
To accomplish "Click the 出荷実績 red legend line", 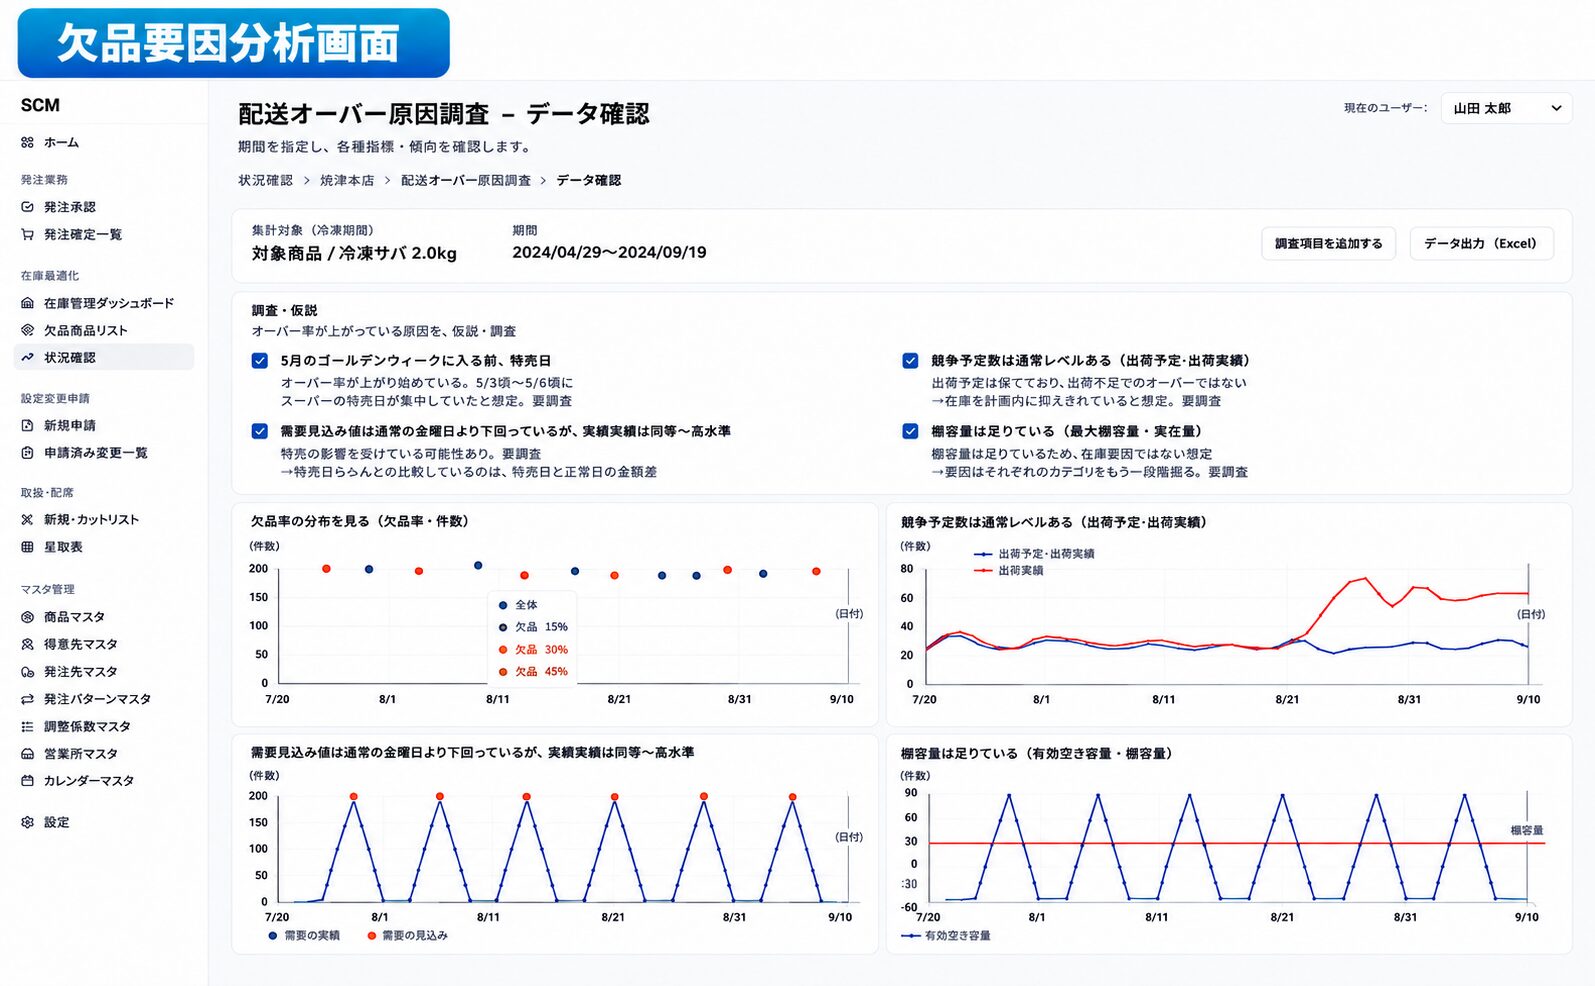I will pyautogui.click(x=983, y=570).
